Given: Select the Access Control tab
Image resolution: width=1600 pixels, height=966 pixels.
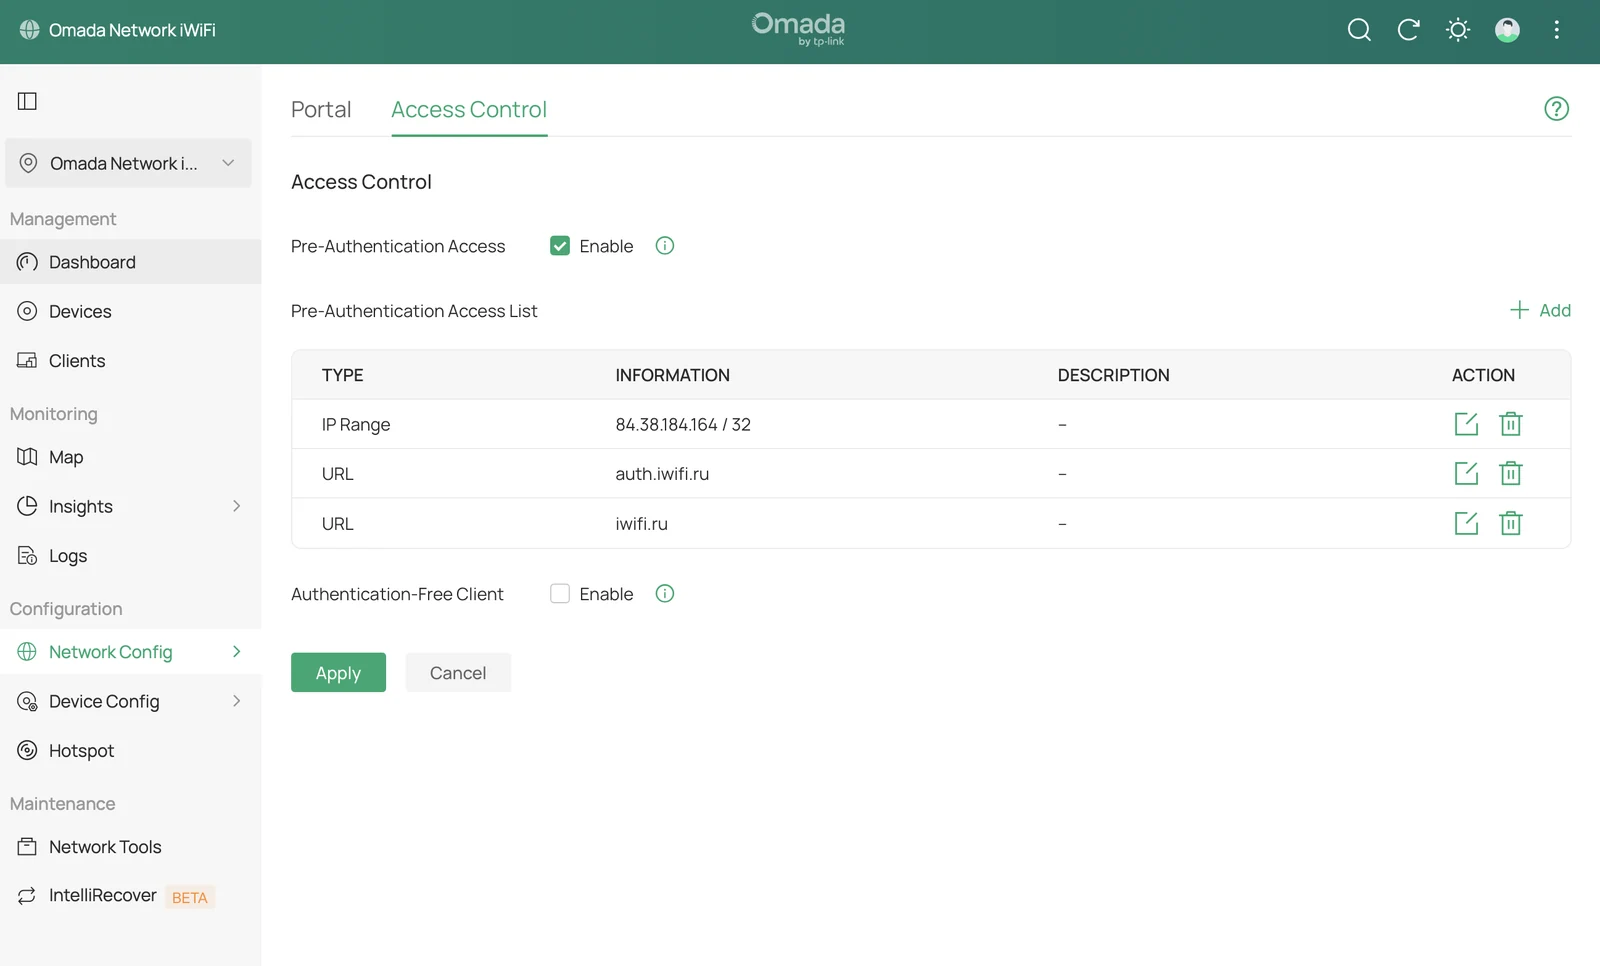Looking at the screenshot, I should pos(469,109).
